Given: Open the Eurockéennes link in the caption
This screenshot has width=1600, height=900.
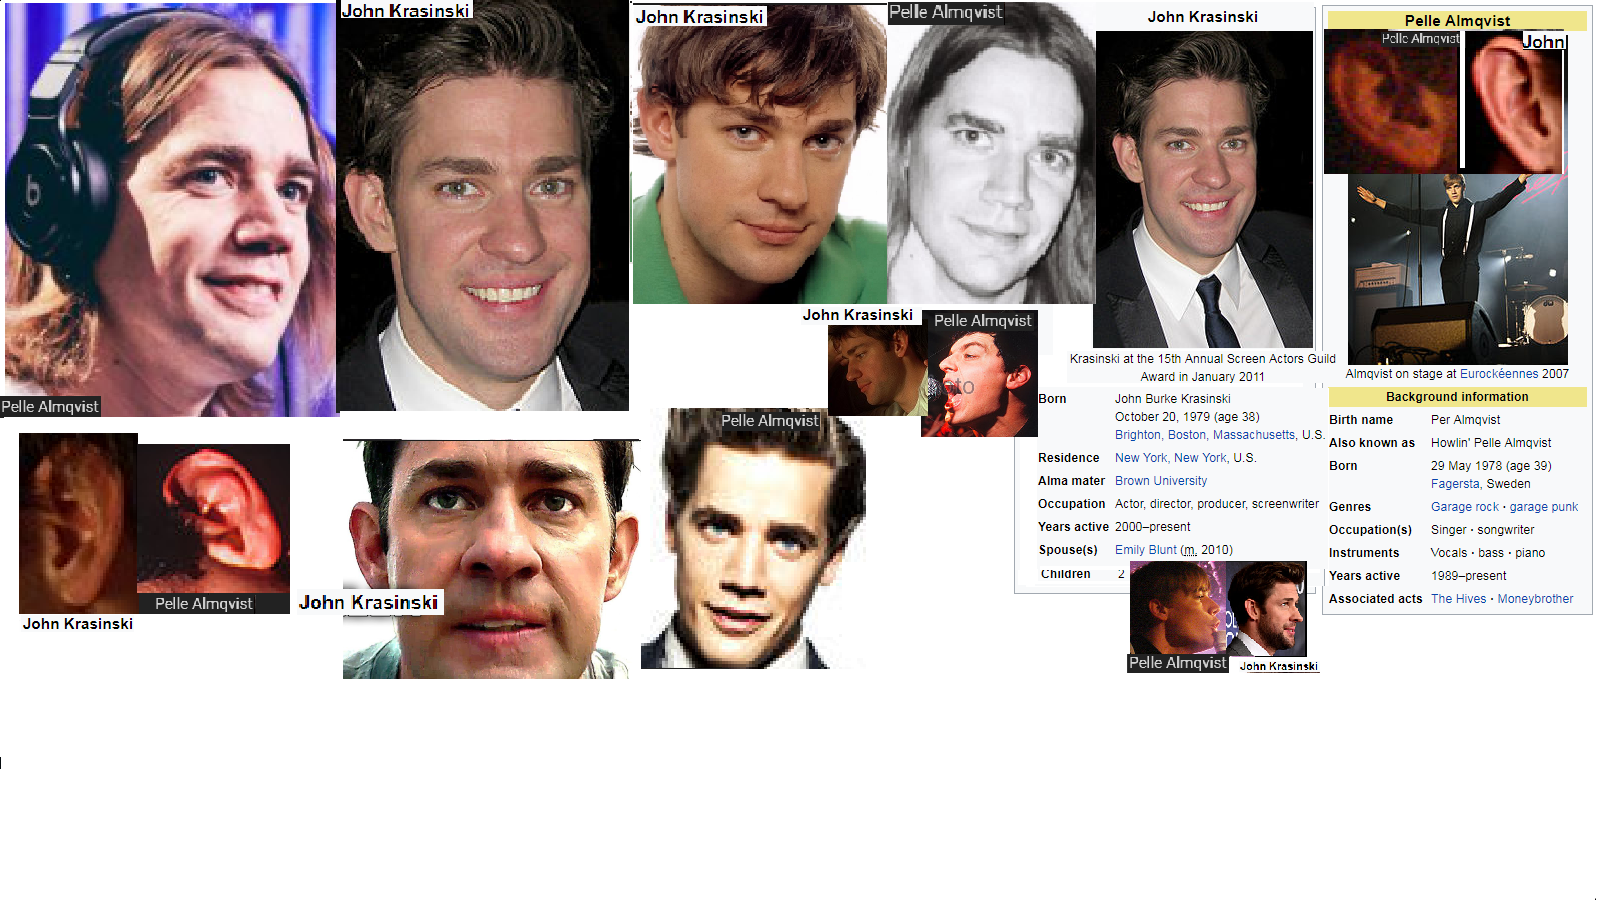Looking at the screenshot, I should coord(1498,374).
